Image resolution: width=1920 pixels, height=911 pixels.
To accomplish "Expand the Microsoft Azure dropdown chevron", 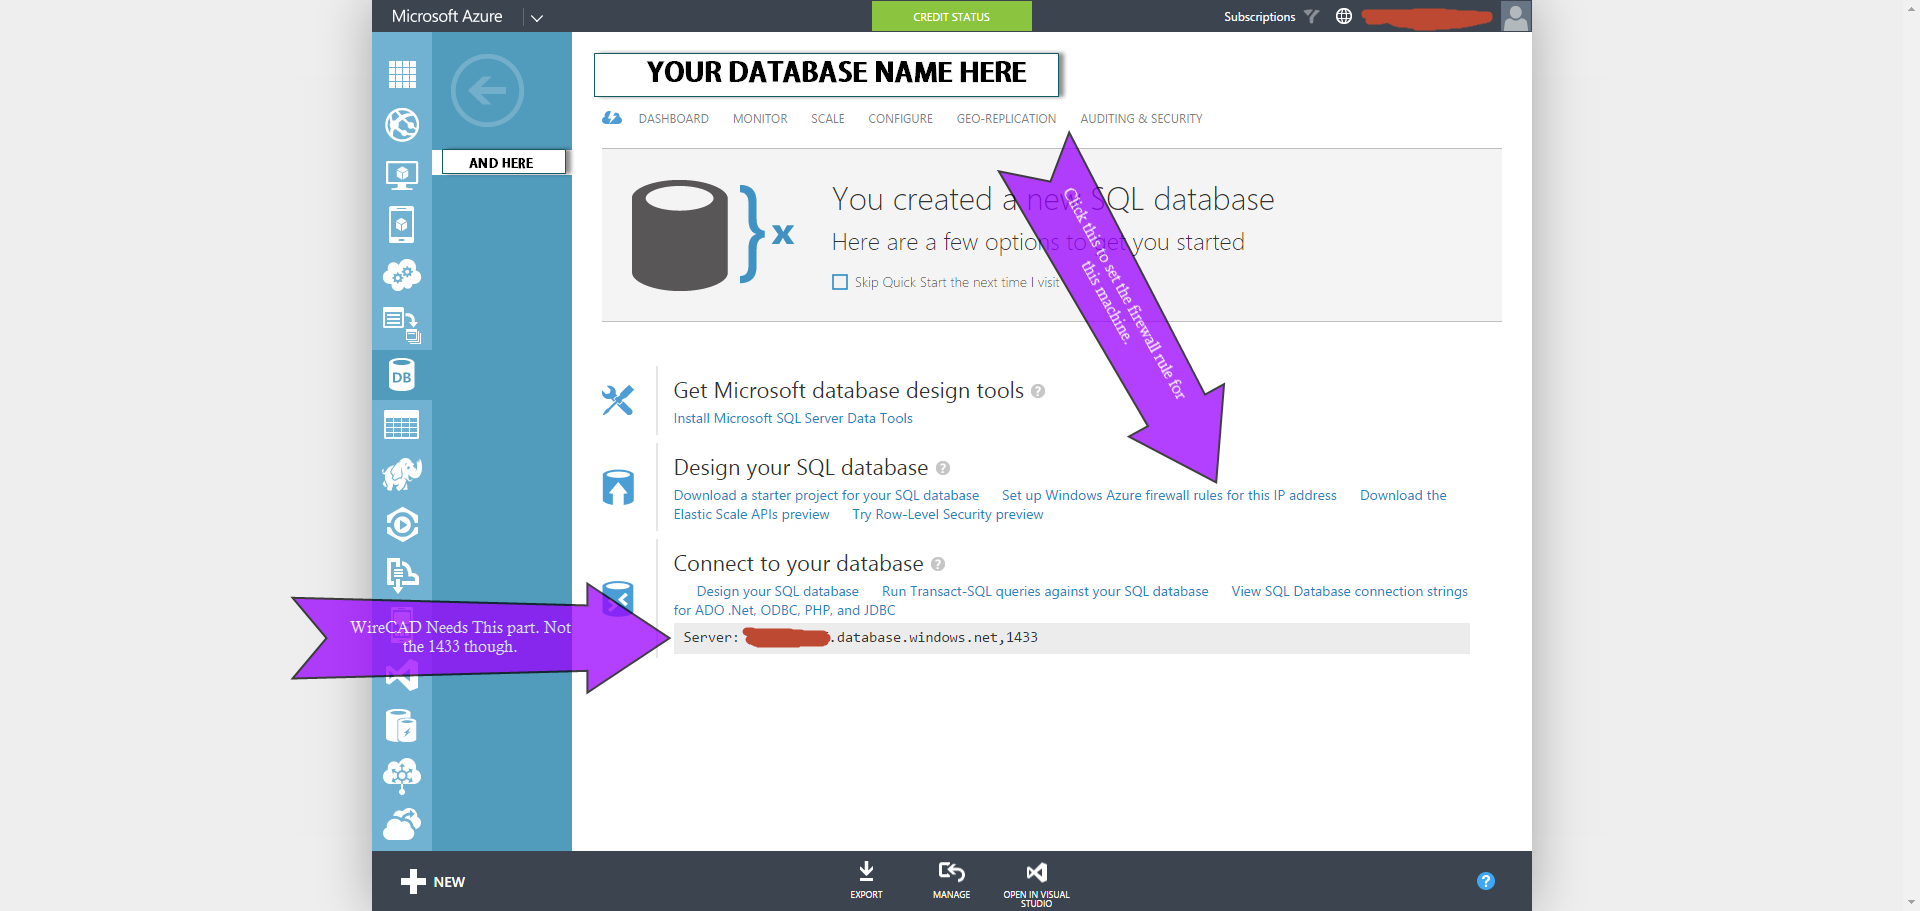I will coord(537,17).
